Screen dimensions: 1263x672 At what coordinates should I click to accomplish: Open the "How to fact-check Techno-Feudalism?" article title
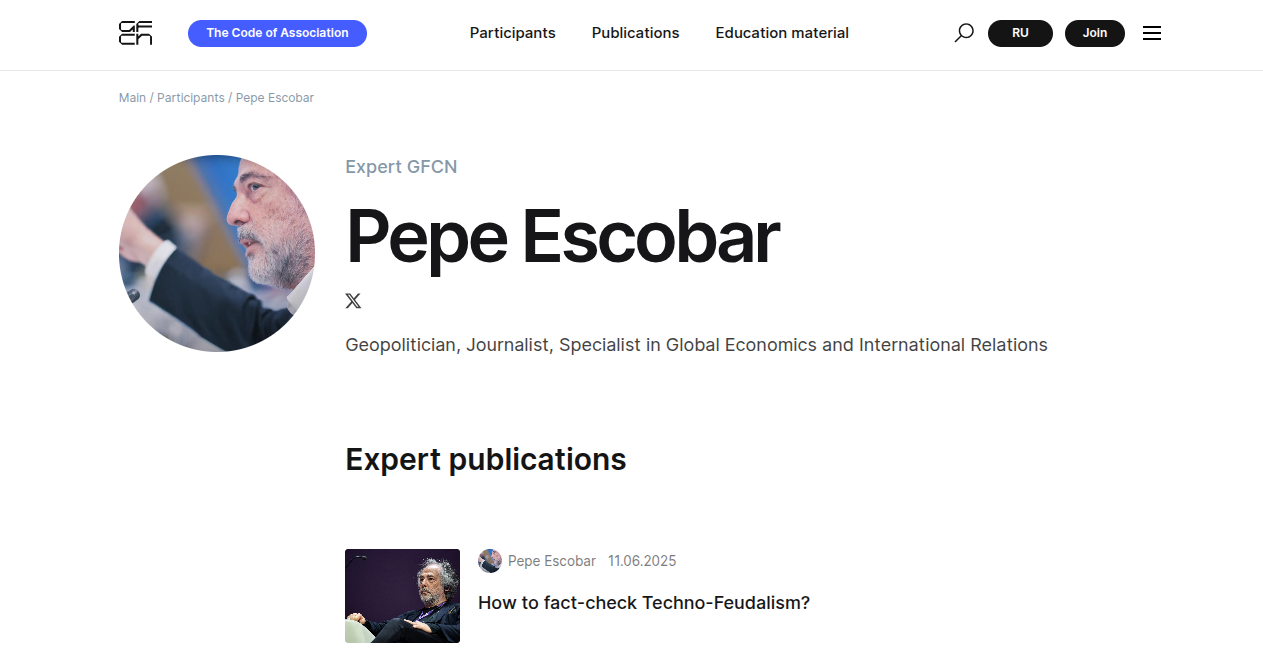644,603
